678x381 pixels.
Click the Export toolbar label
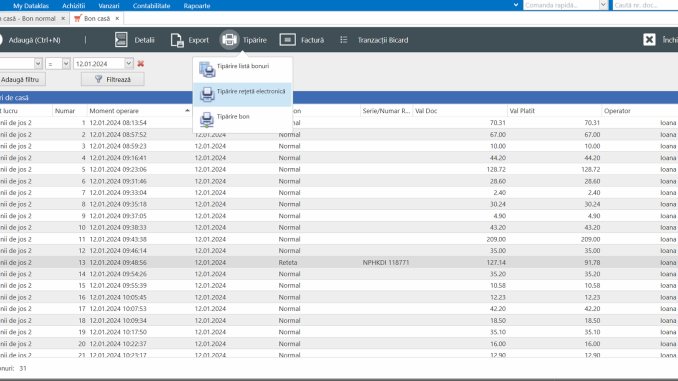198,40
